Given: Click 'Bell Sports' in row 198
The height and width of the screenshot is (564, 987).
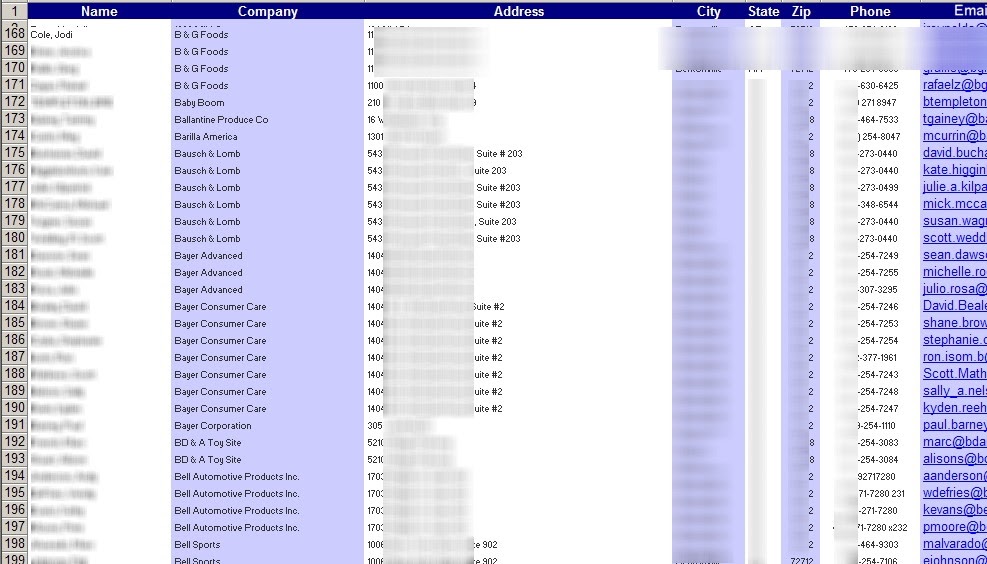Looking at the screenshot, I should point(197,544).
